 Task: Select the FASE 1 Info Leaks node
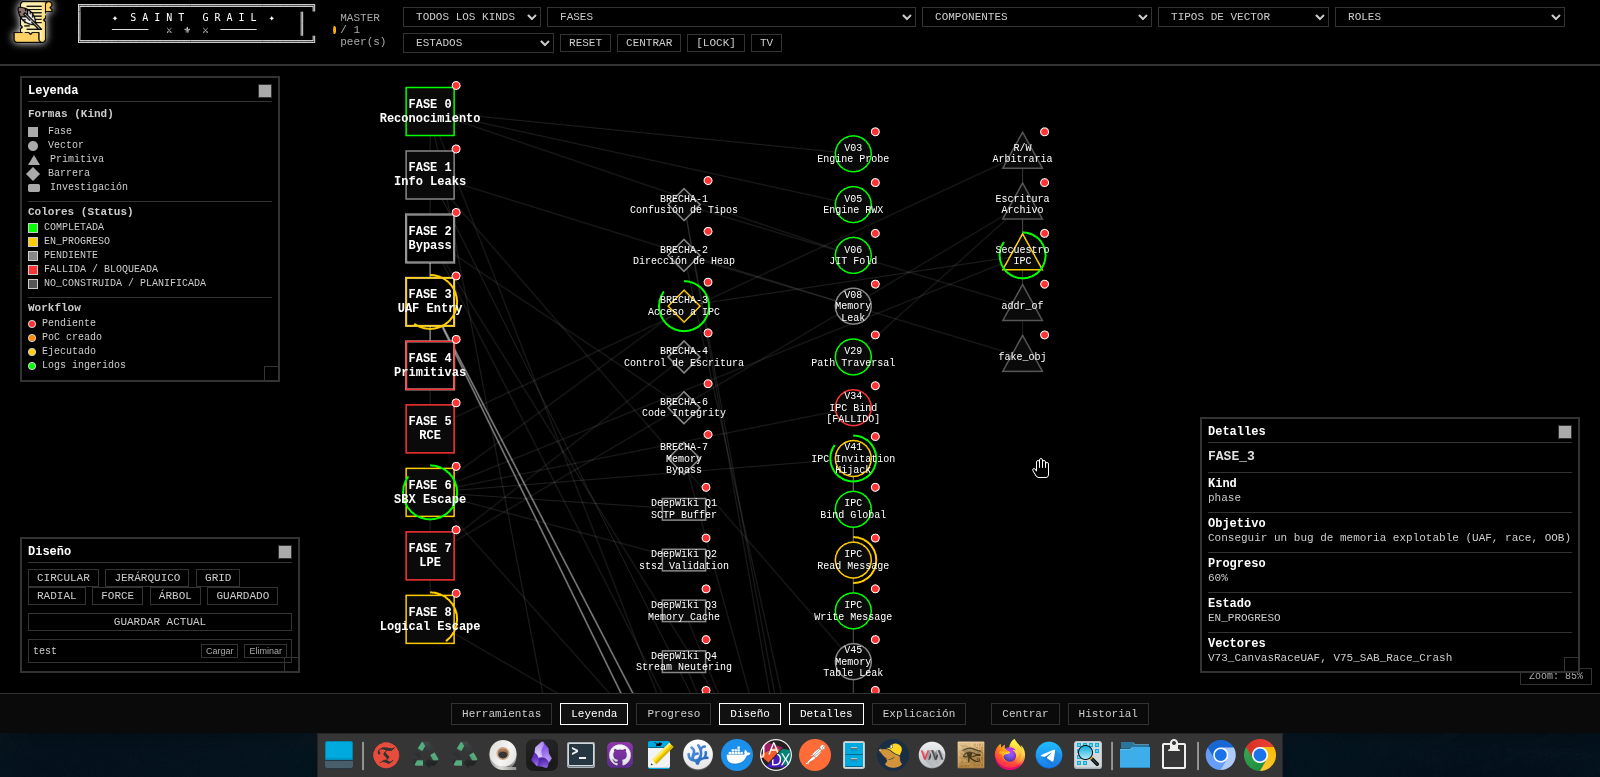coord(430,175)
